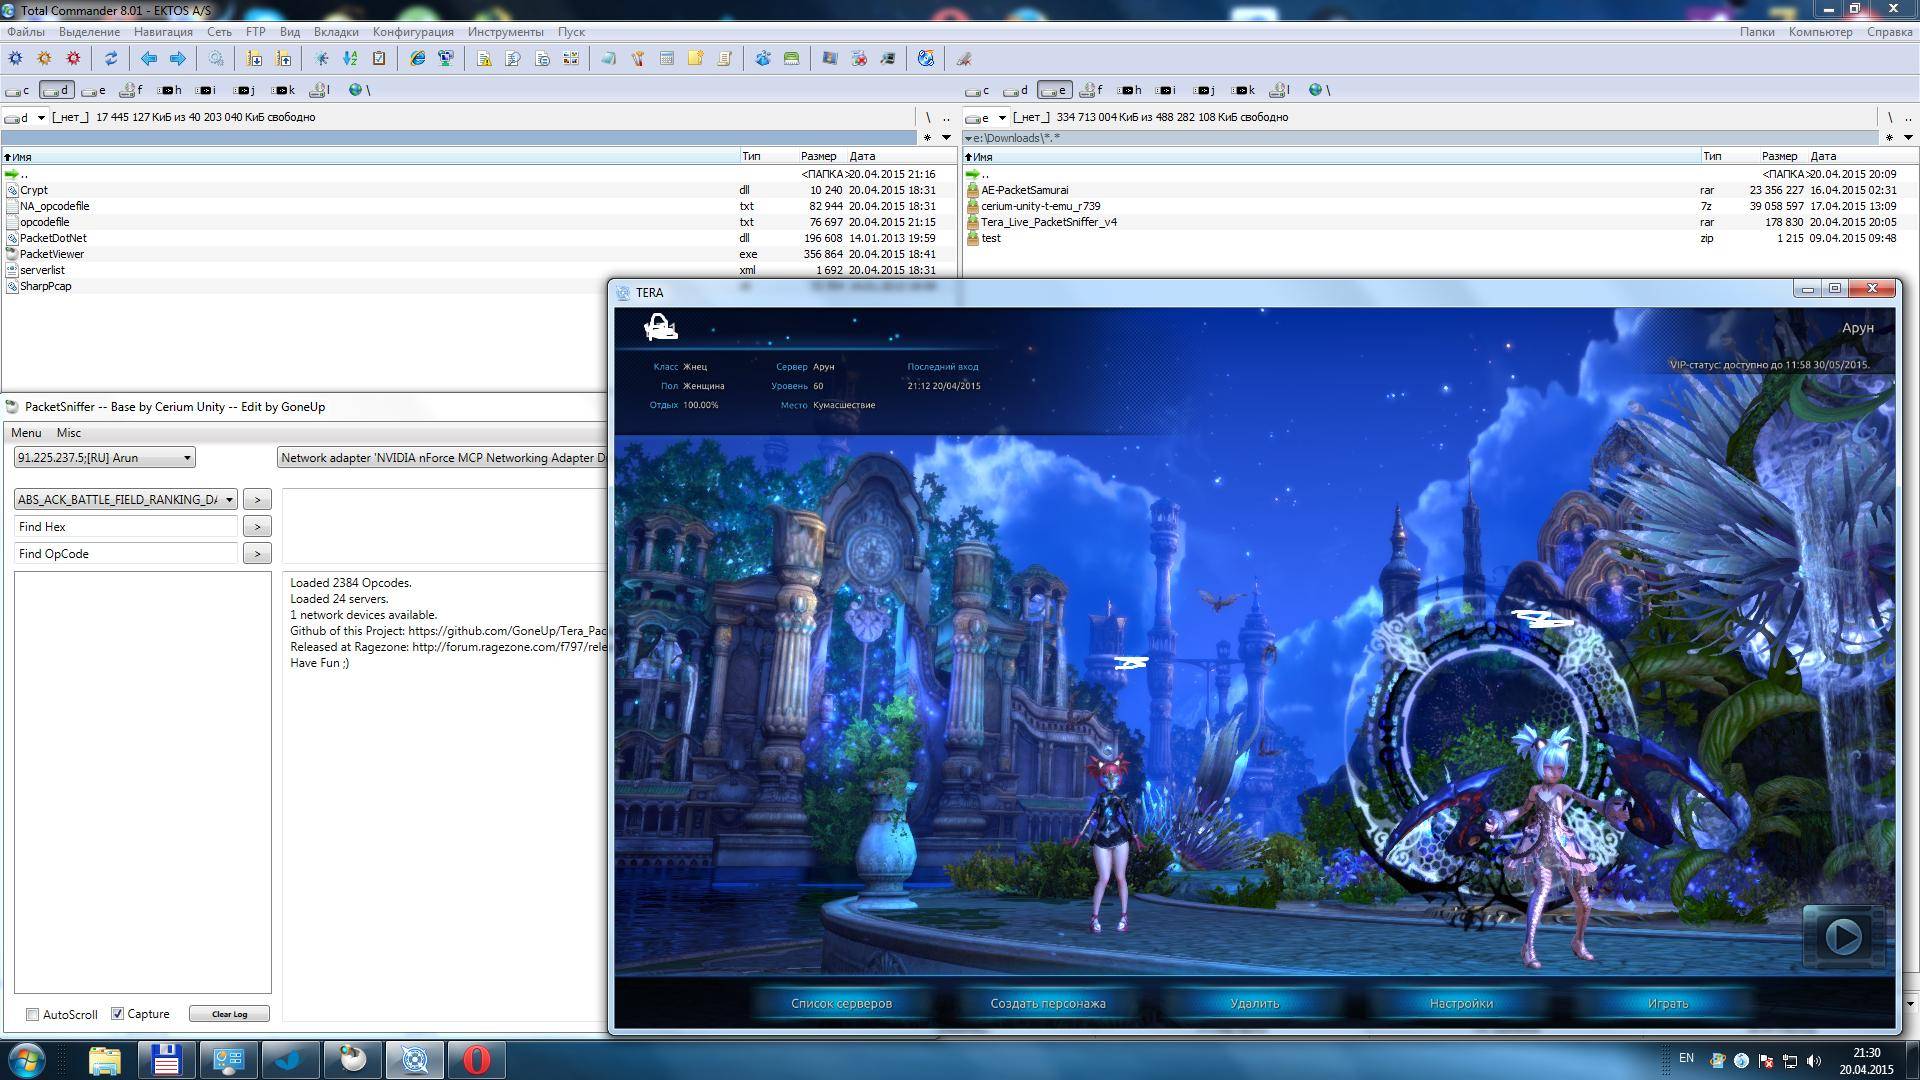Open the Инструменты menu
Viewport: 1920px width, 1080px height.
506,32
